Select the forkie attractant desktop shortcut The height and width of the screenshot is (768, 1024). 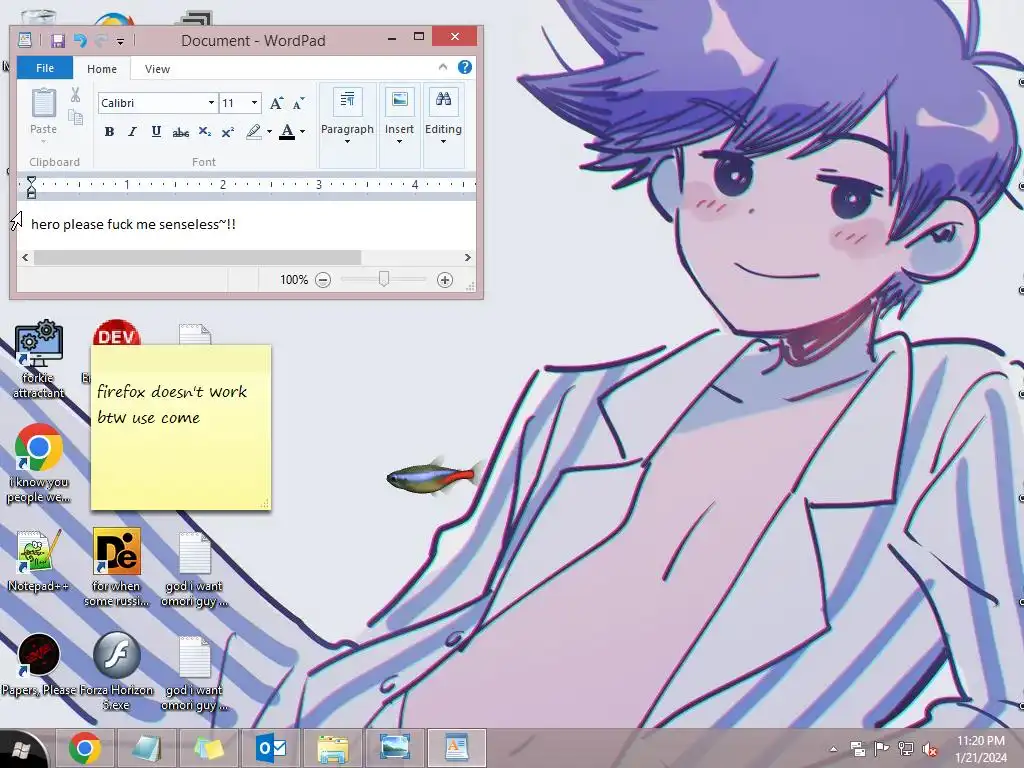click(38, 359)
